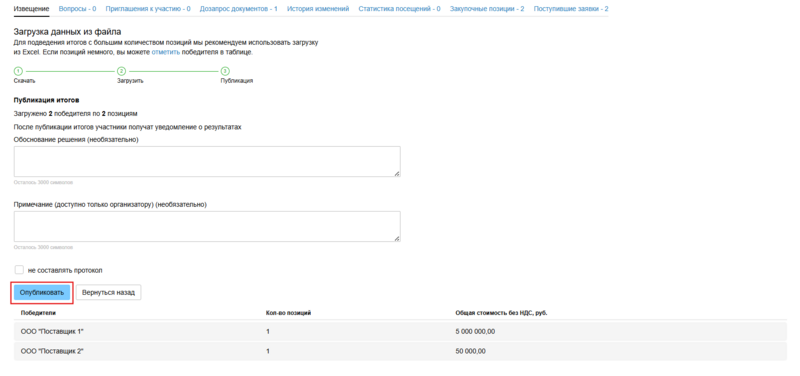This screenshot has height=376, width=800.
Task: Select Общая стоимость без НДС header
Action: (501, 313)
